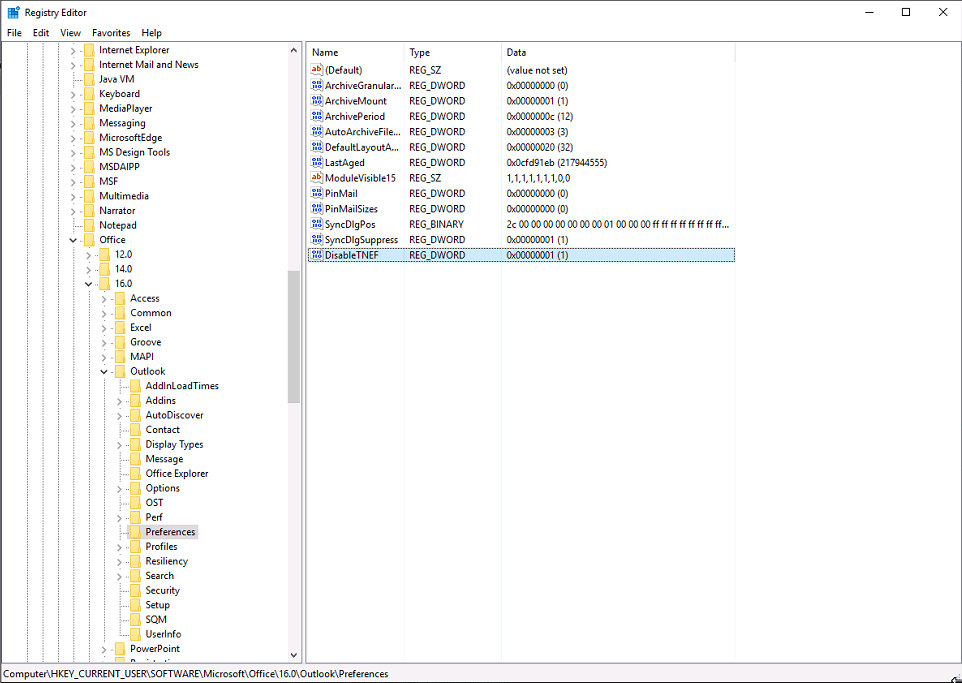The width and height of the screenshot is (962, 683).
Task: Click the SyncDlgPos binary value icon
Action: tap(317, 224)
